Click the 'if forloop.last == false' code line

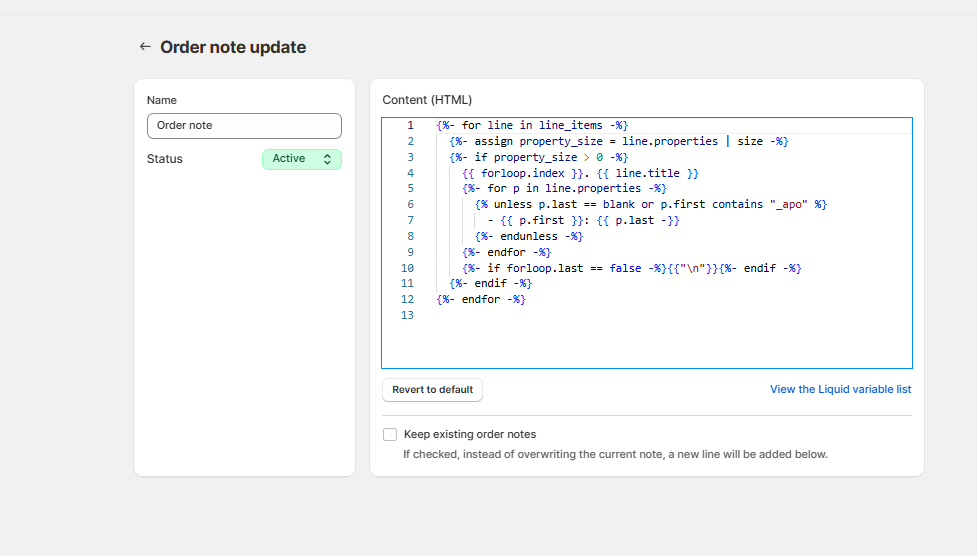[631, 268]
